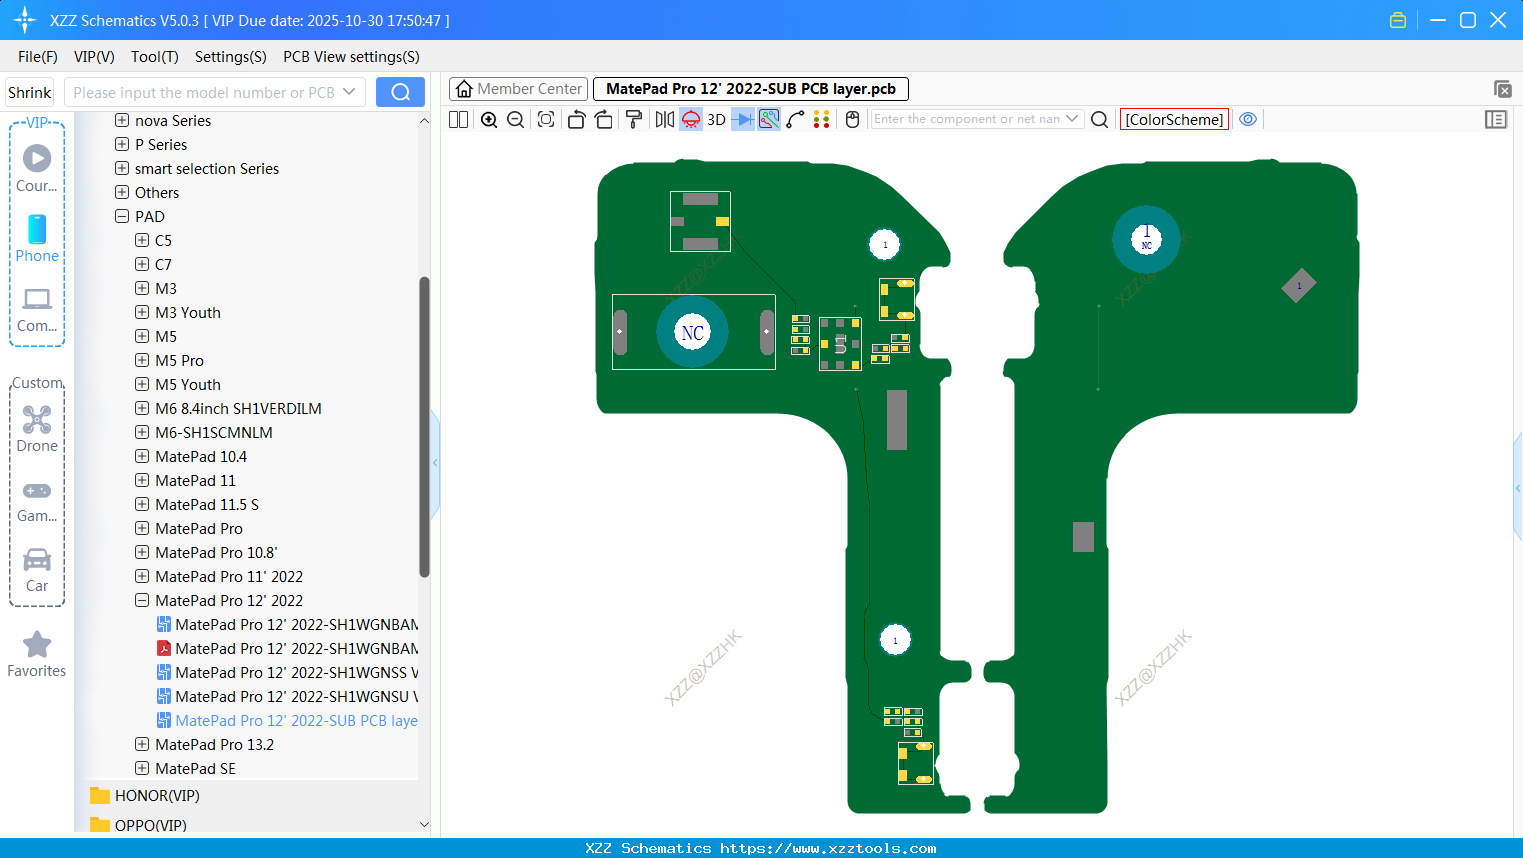Select the format painter tool icon
The width and height of the screenshot is (1523, 858).
point(633,120)
